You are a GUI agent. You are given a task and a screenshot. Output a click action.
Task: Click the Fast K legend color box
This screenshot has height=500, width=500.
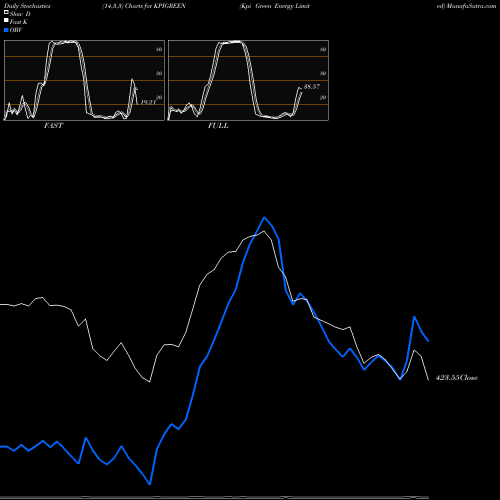[6, 21]
